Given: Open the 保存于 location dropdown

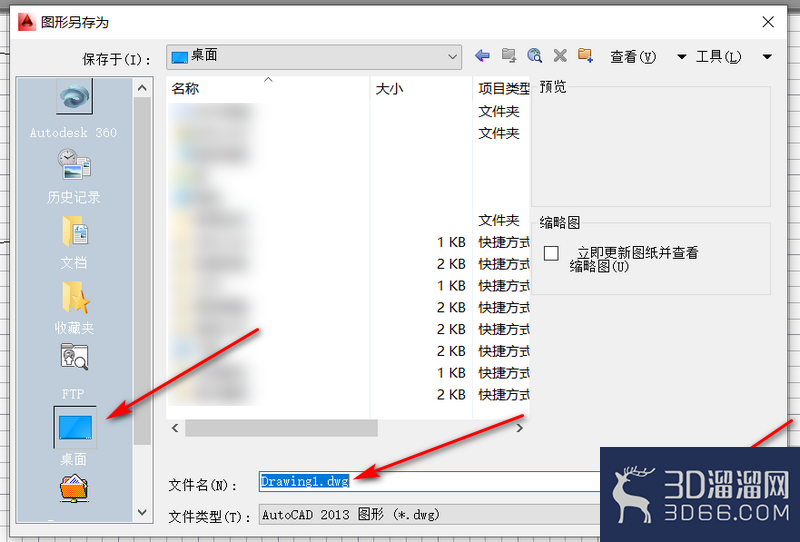Looking at the screenshot, I should (314, 57).
